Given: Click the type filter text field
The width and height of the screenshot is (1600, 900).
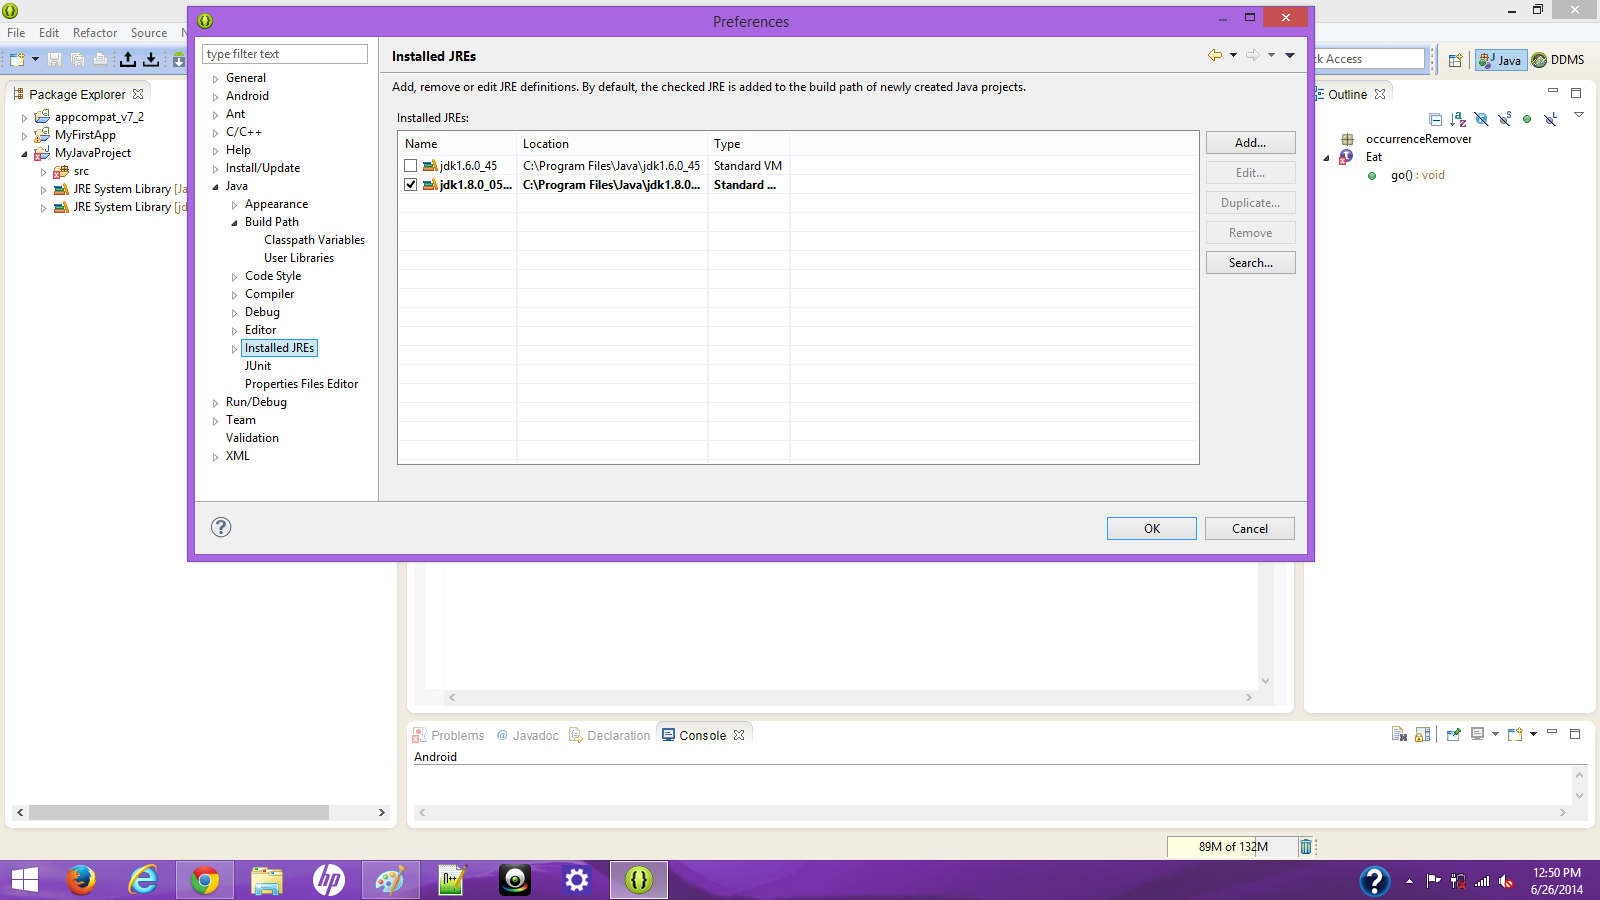Looking at the screenshot, I should click(x=285, y=54).
